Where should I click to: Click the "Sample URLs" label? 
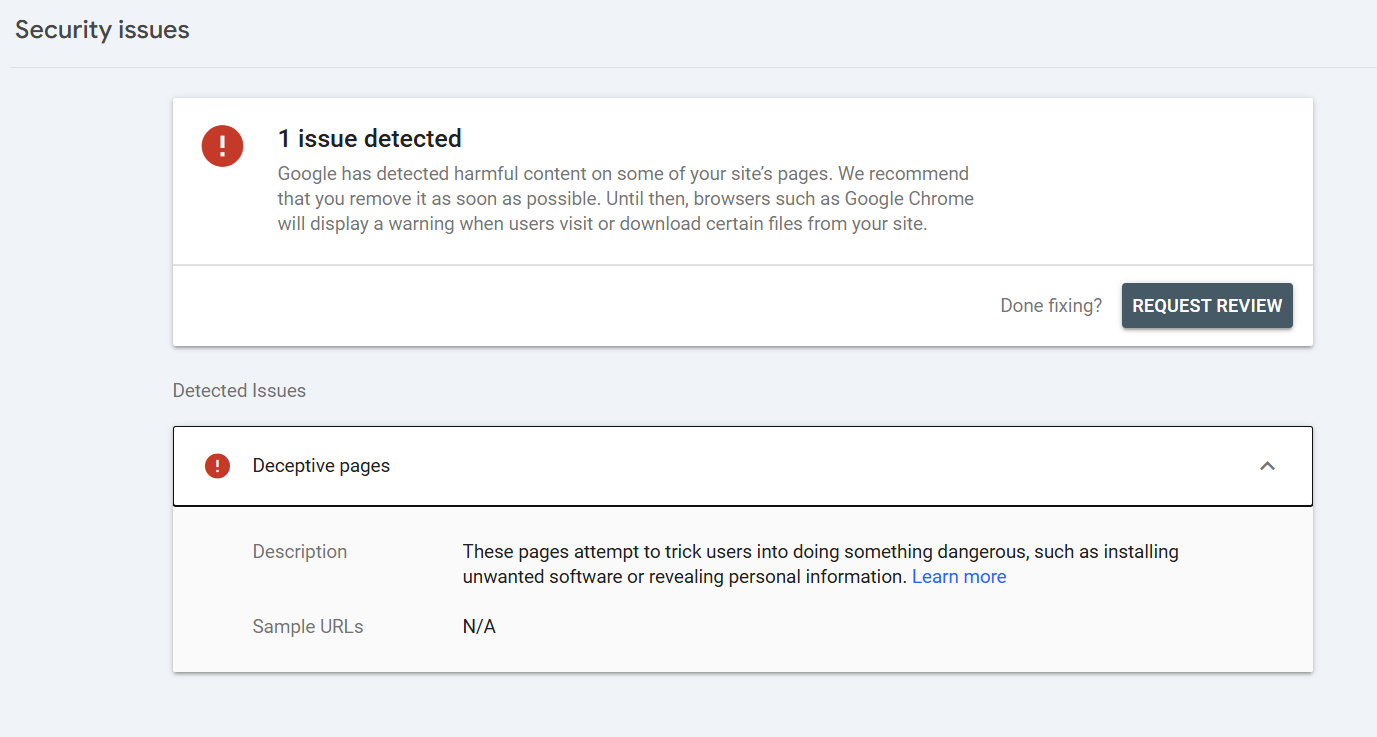point(306,626)
